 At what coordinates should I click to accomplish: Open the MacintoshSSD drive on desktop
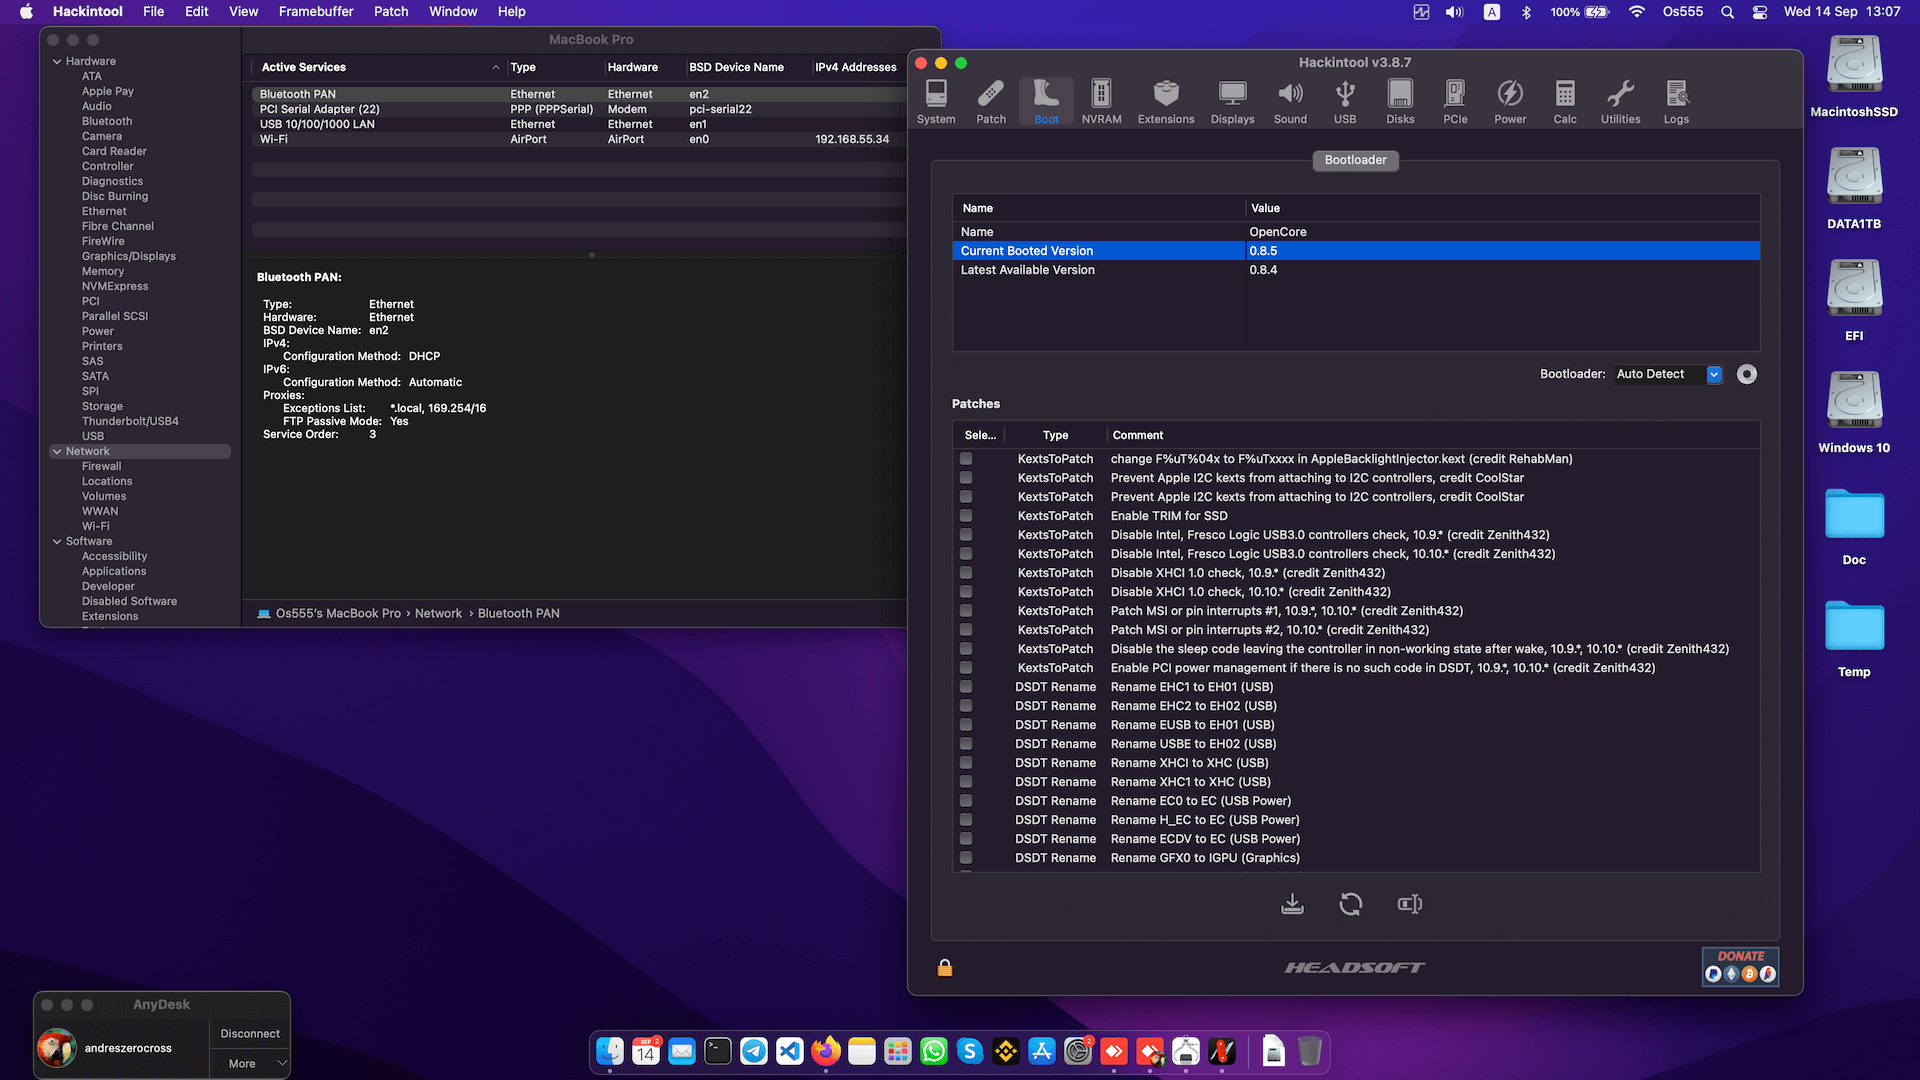tap(1854, 76)
